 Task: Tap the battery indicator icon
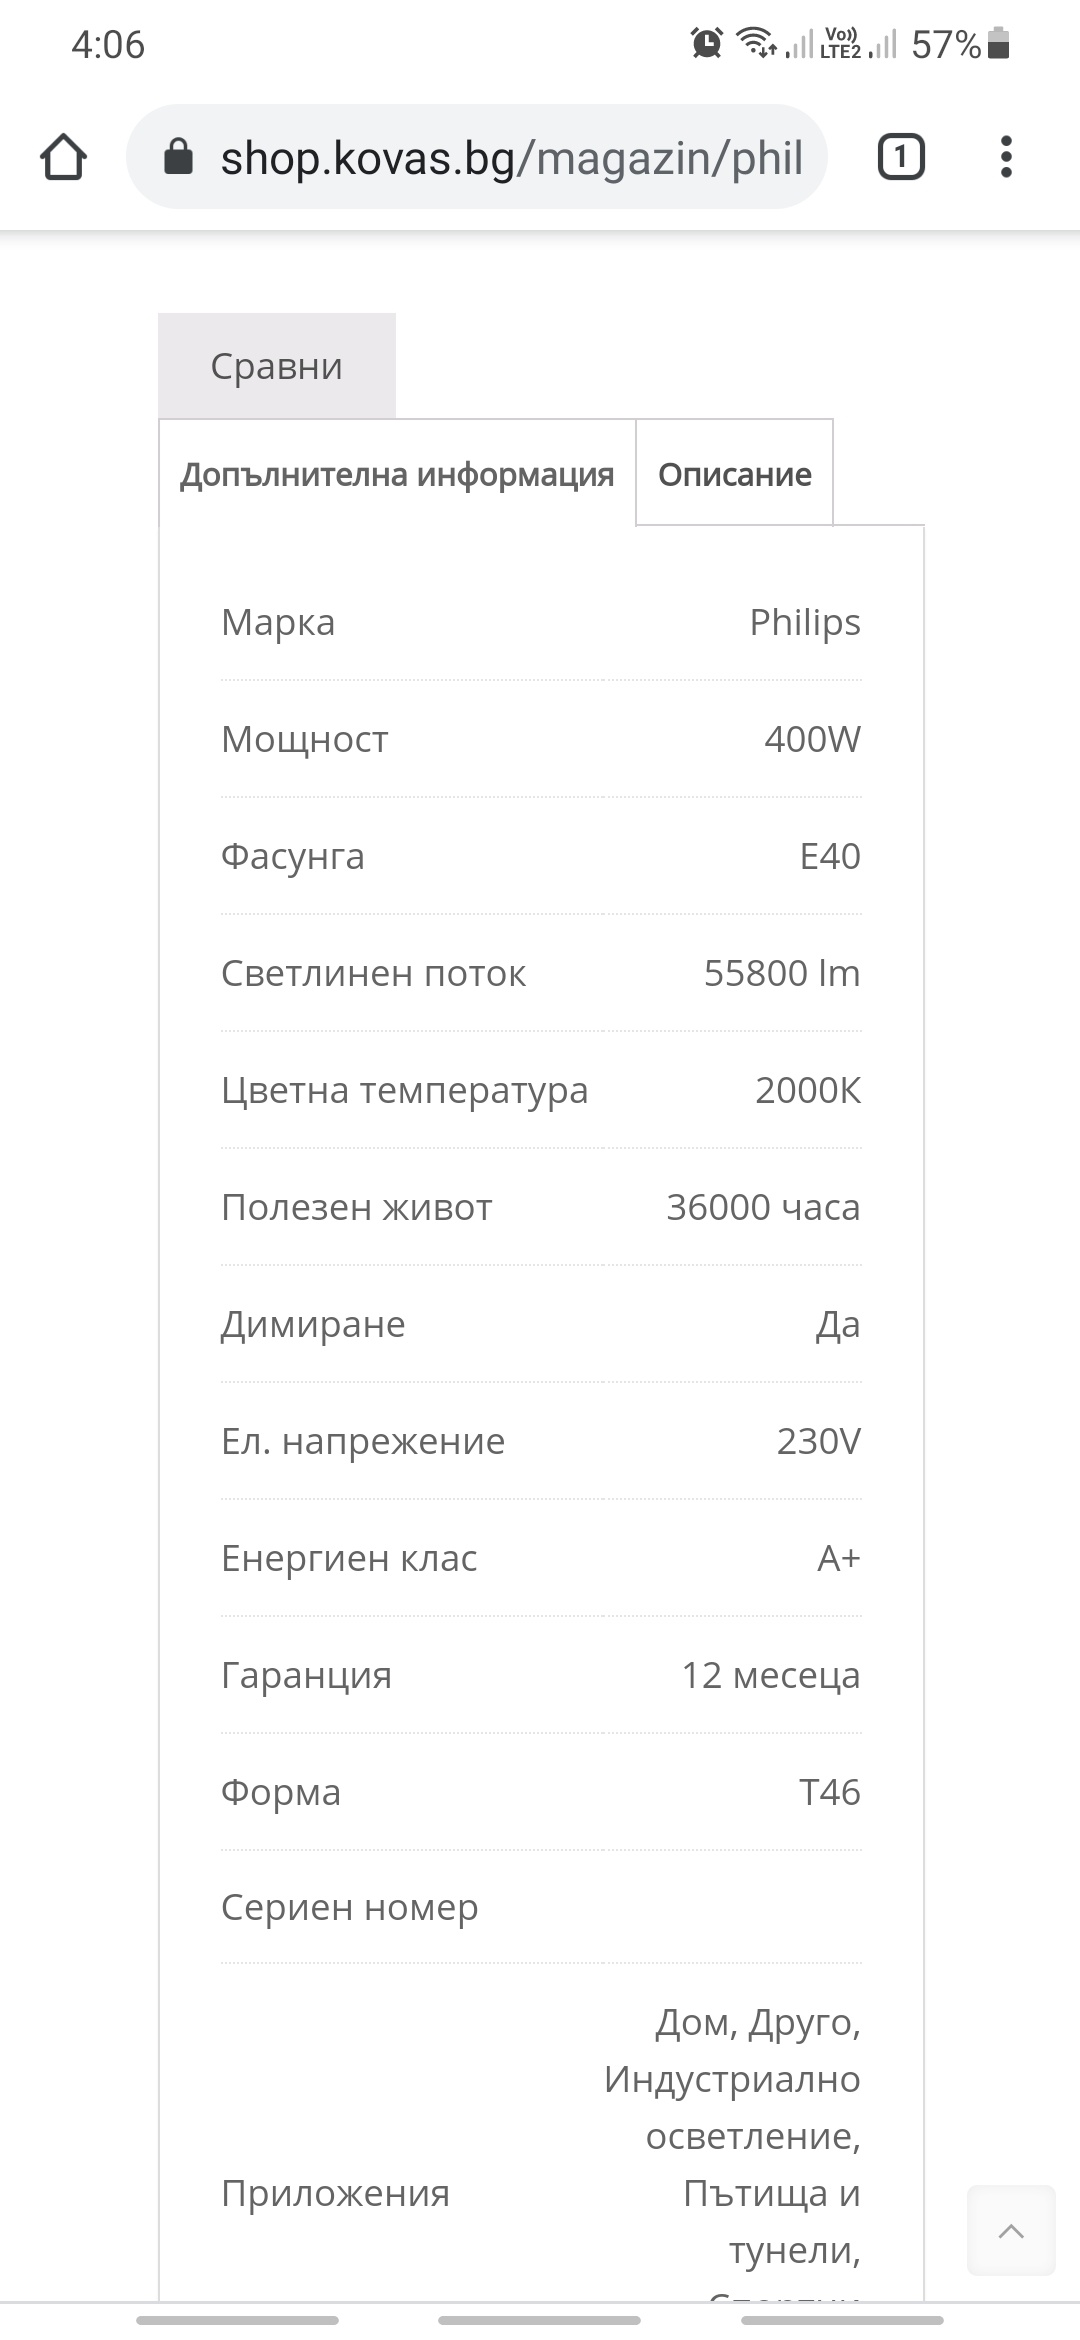click(x=998, y=44)
